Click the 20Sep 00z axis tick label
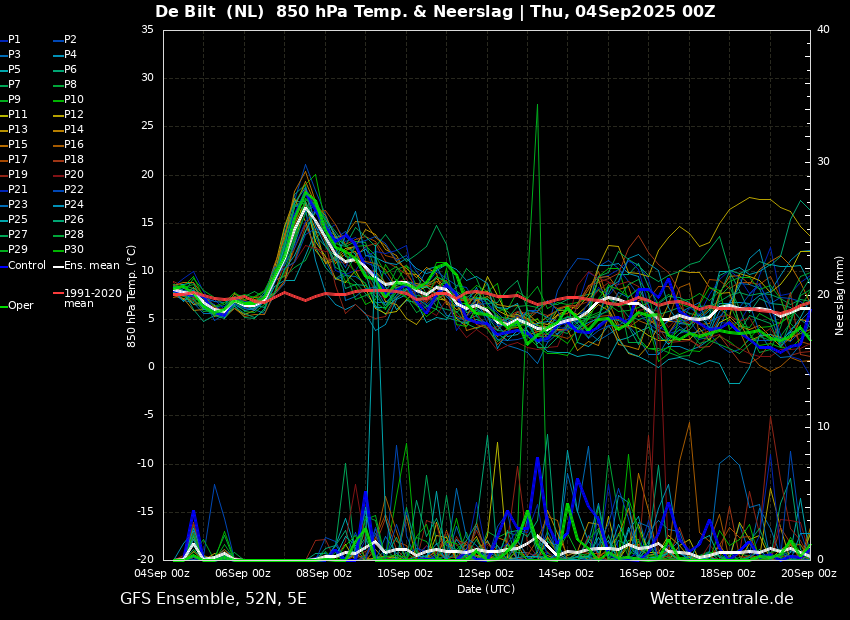850x620 pixels. point(810,573)
